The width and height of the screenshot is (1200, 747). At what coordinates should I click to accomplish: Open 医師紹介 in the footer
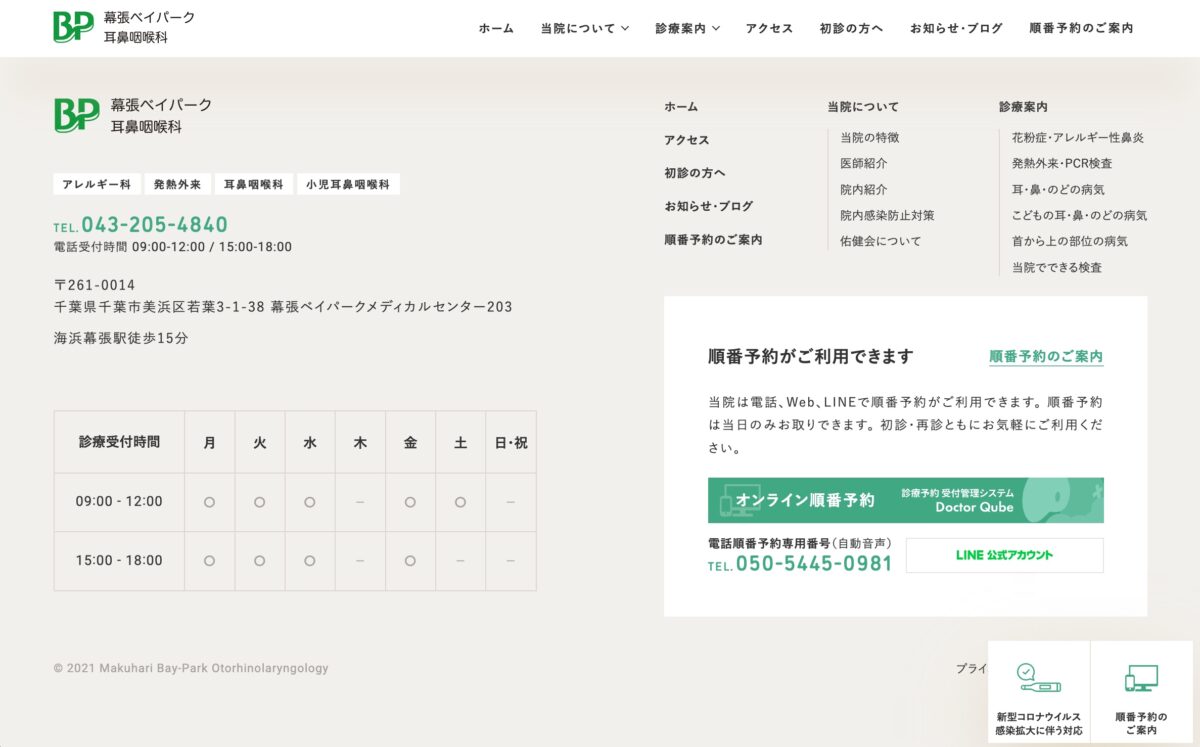(864, 163)
